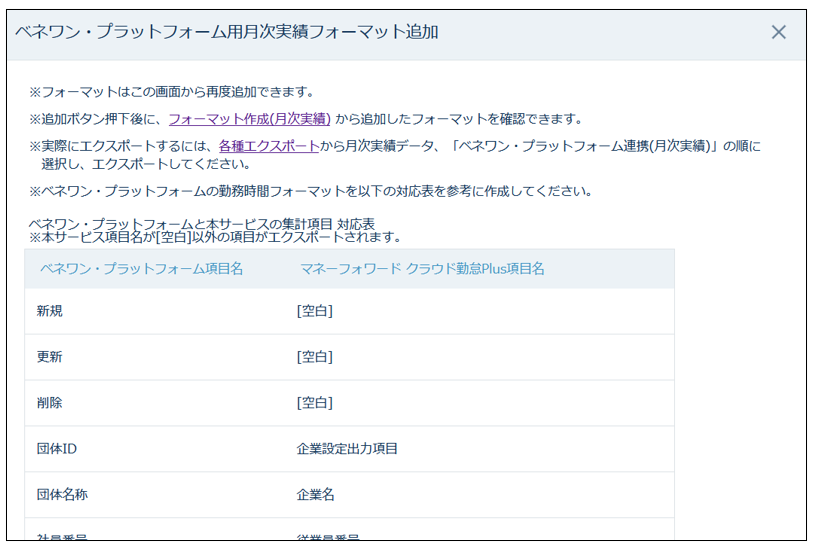The width and height of the screenshot is (814, 552).
Task: Click the マネーフォワード クラウド勤怠Plus項目名 column header
Action: 423,268
